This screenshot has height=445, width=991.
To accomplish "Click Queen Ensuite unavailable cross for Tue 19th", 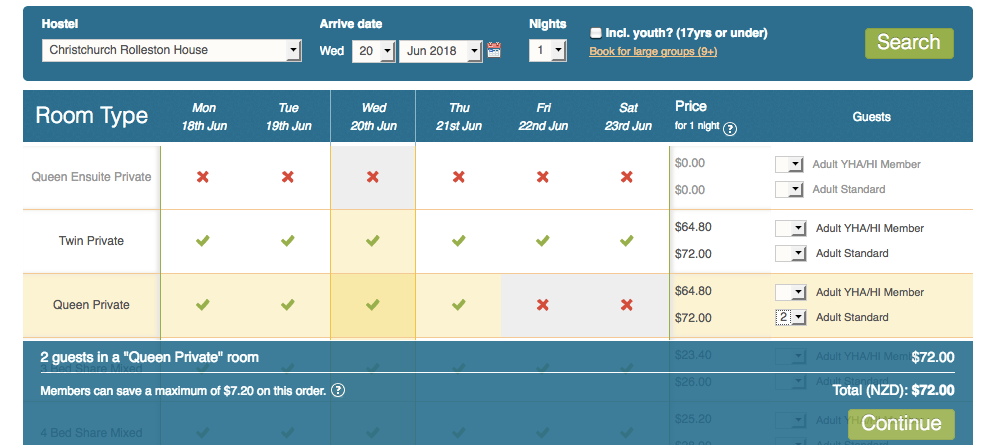I will (x=288, y=177).
